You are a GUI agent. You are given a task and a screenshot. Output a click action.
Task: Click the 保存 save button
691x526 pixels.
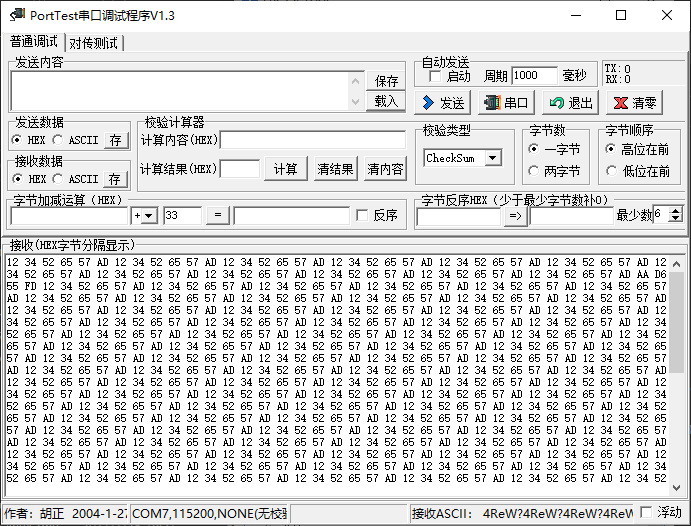pos(386,81)
